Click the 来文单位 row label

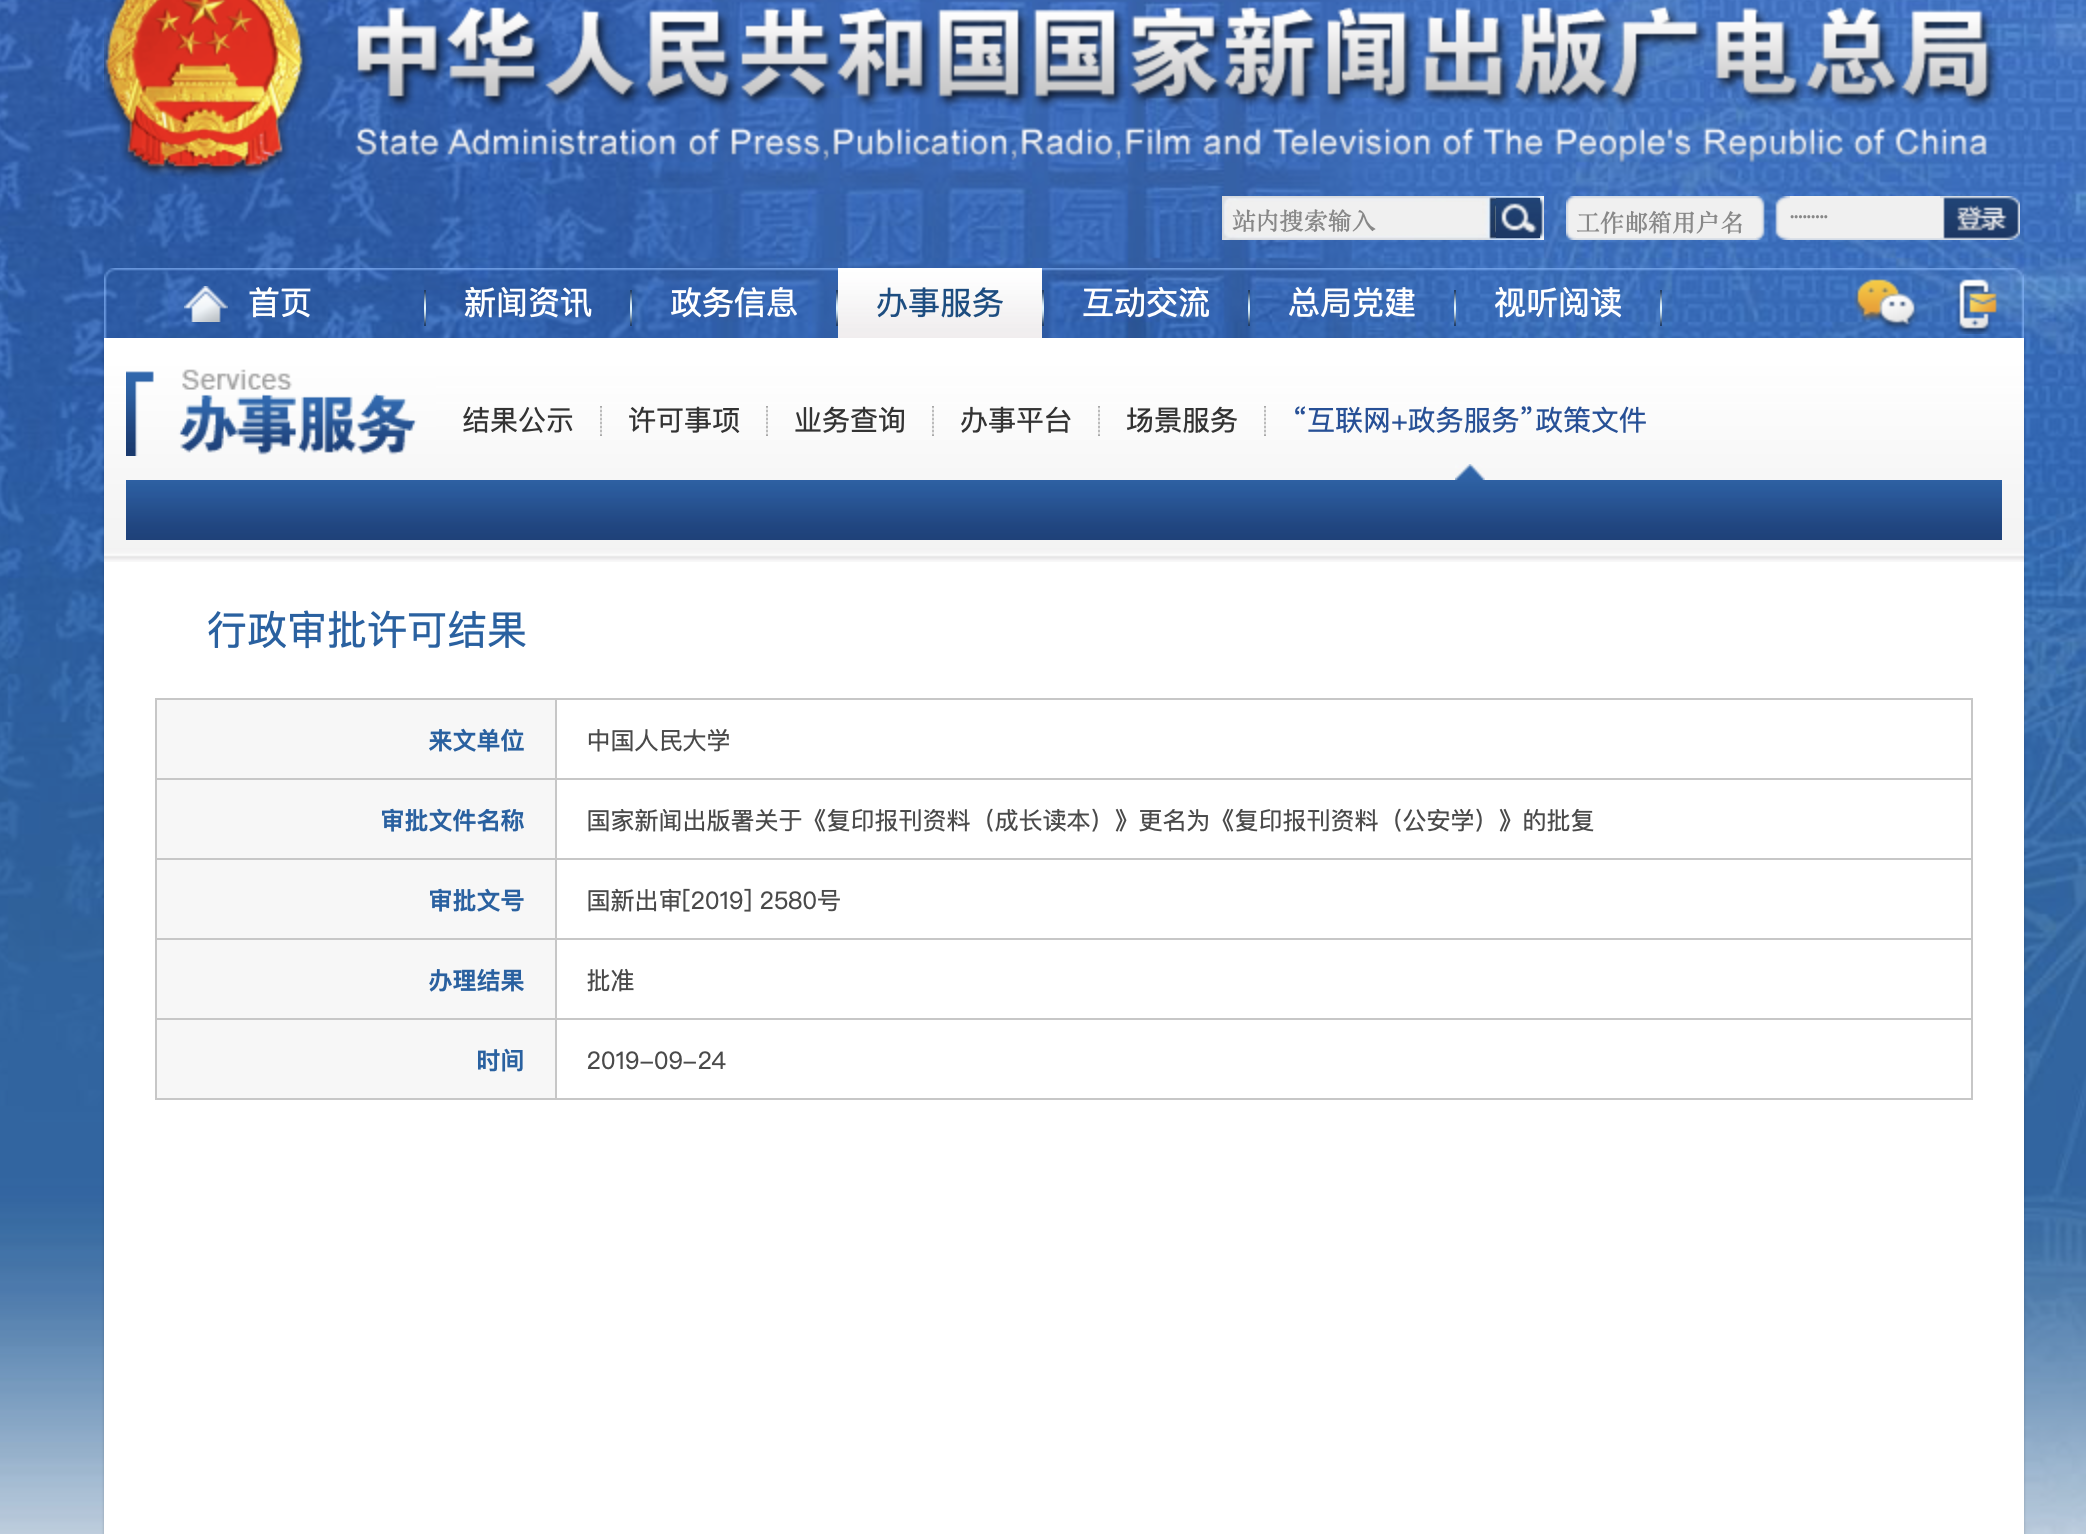pos(476,740)
